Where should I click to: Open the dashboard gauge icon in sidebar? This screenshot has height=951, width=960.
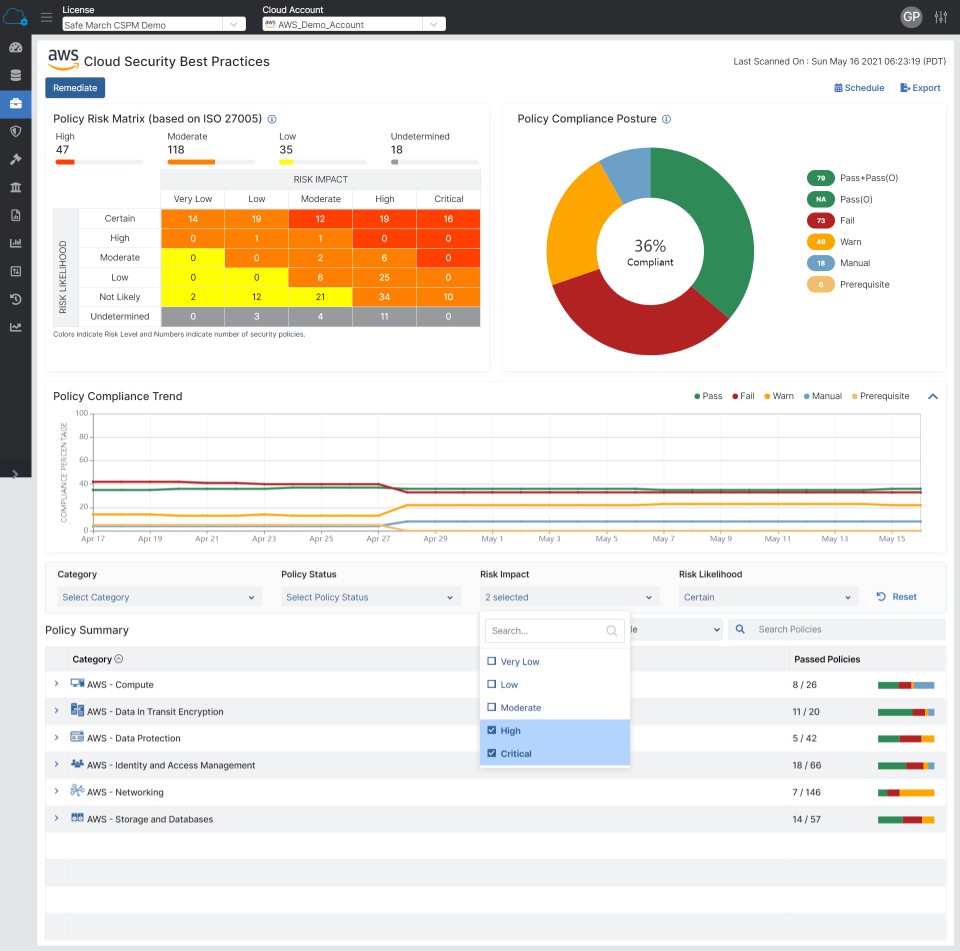click(x=15, y=47)
